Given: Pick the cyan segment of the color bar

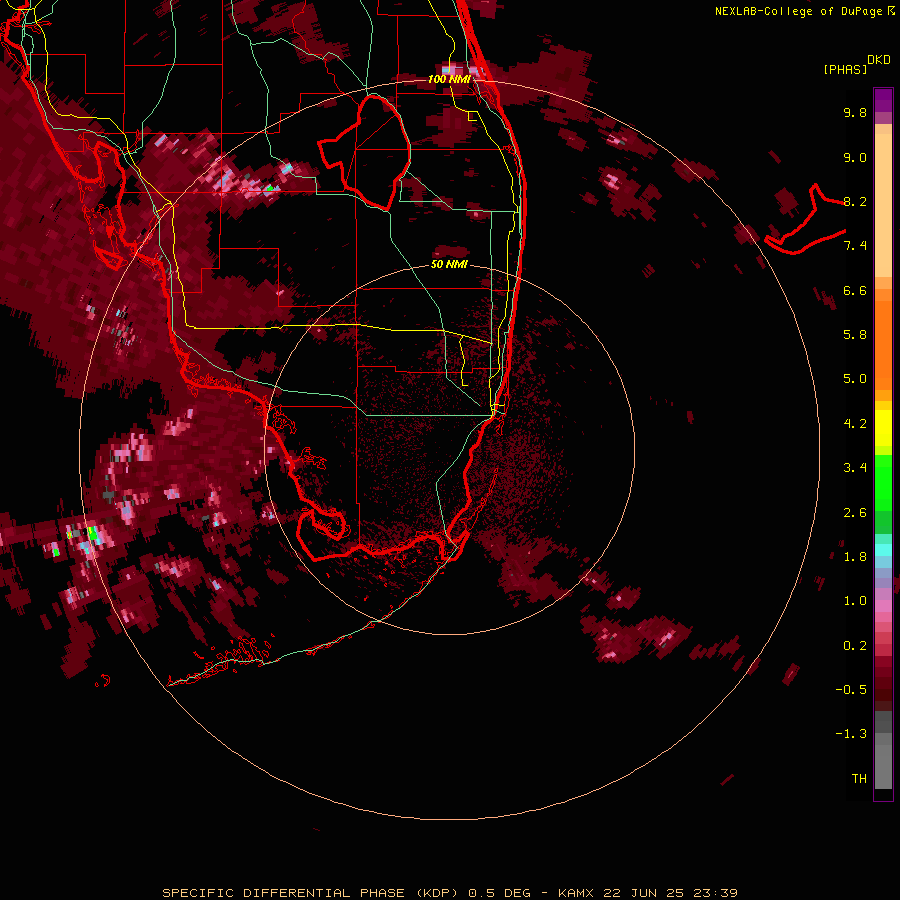Looking at the screenshot, I should click(883, 550).
